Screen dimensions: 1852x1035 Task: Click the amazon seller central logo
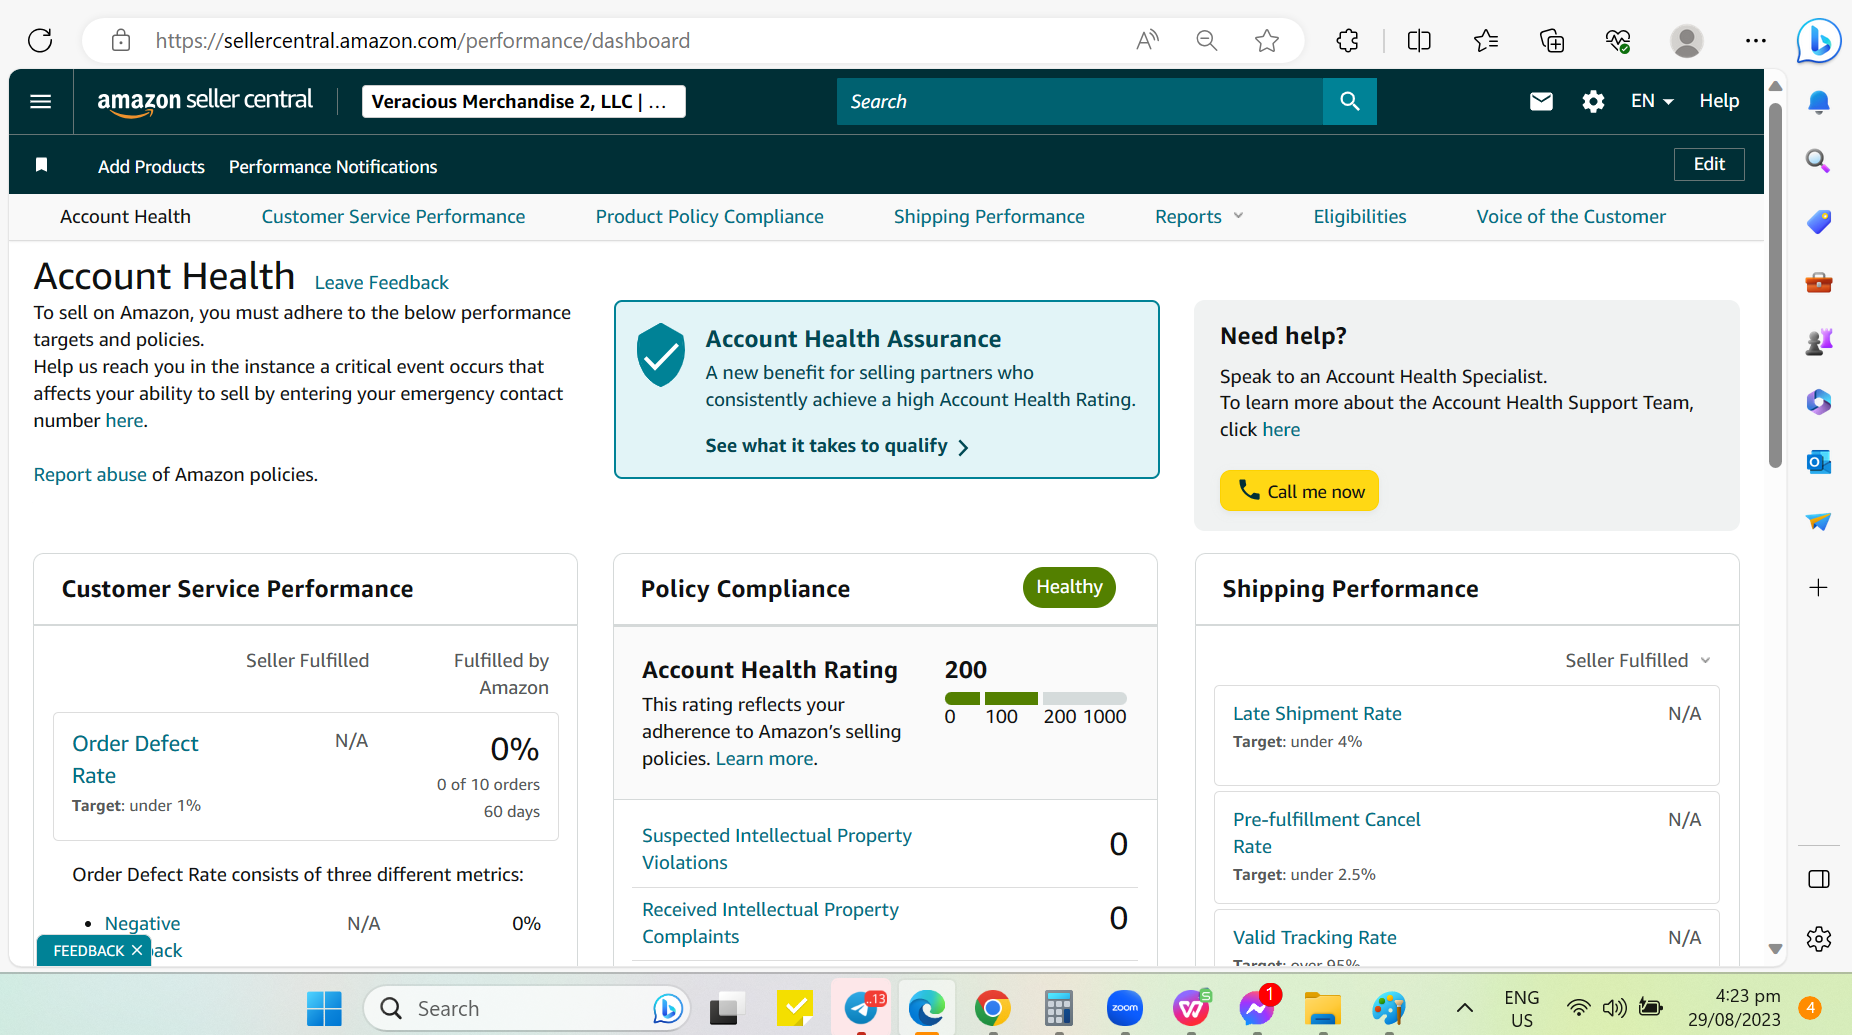tap(205, 101)
